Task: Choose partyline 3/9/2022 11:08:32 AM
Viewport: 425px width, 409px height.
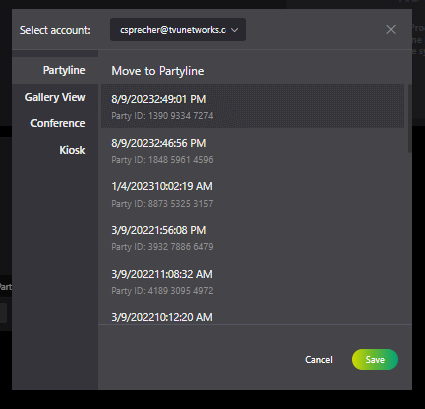Action: pos(252,281)
